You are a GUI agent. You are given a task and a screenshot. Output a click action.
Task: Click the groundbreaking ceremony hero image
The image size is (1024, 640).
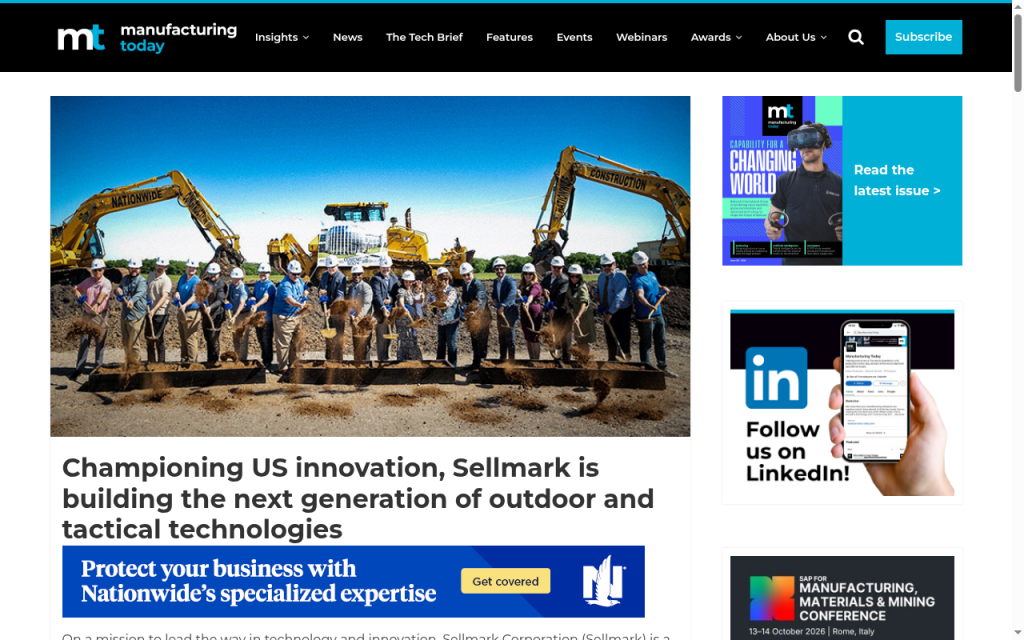point(370,266)
